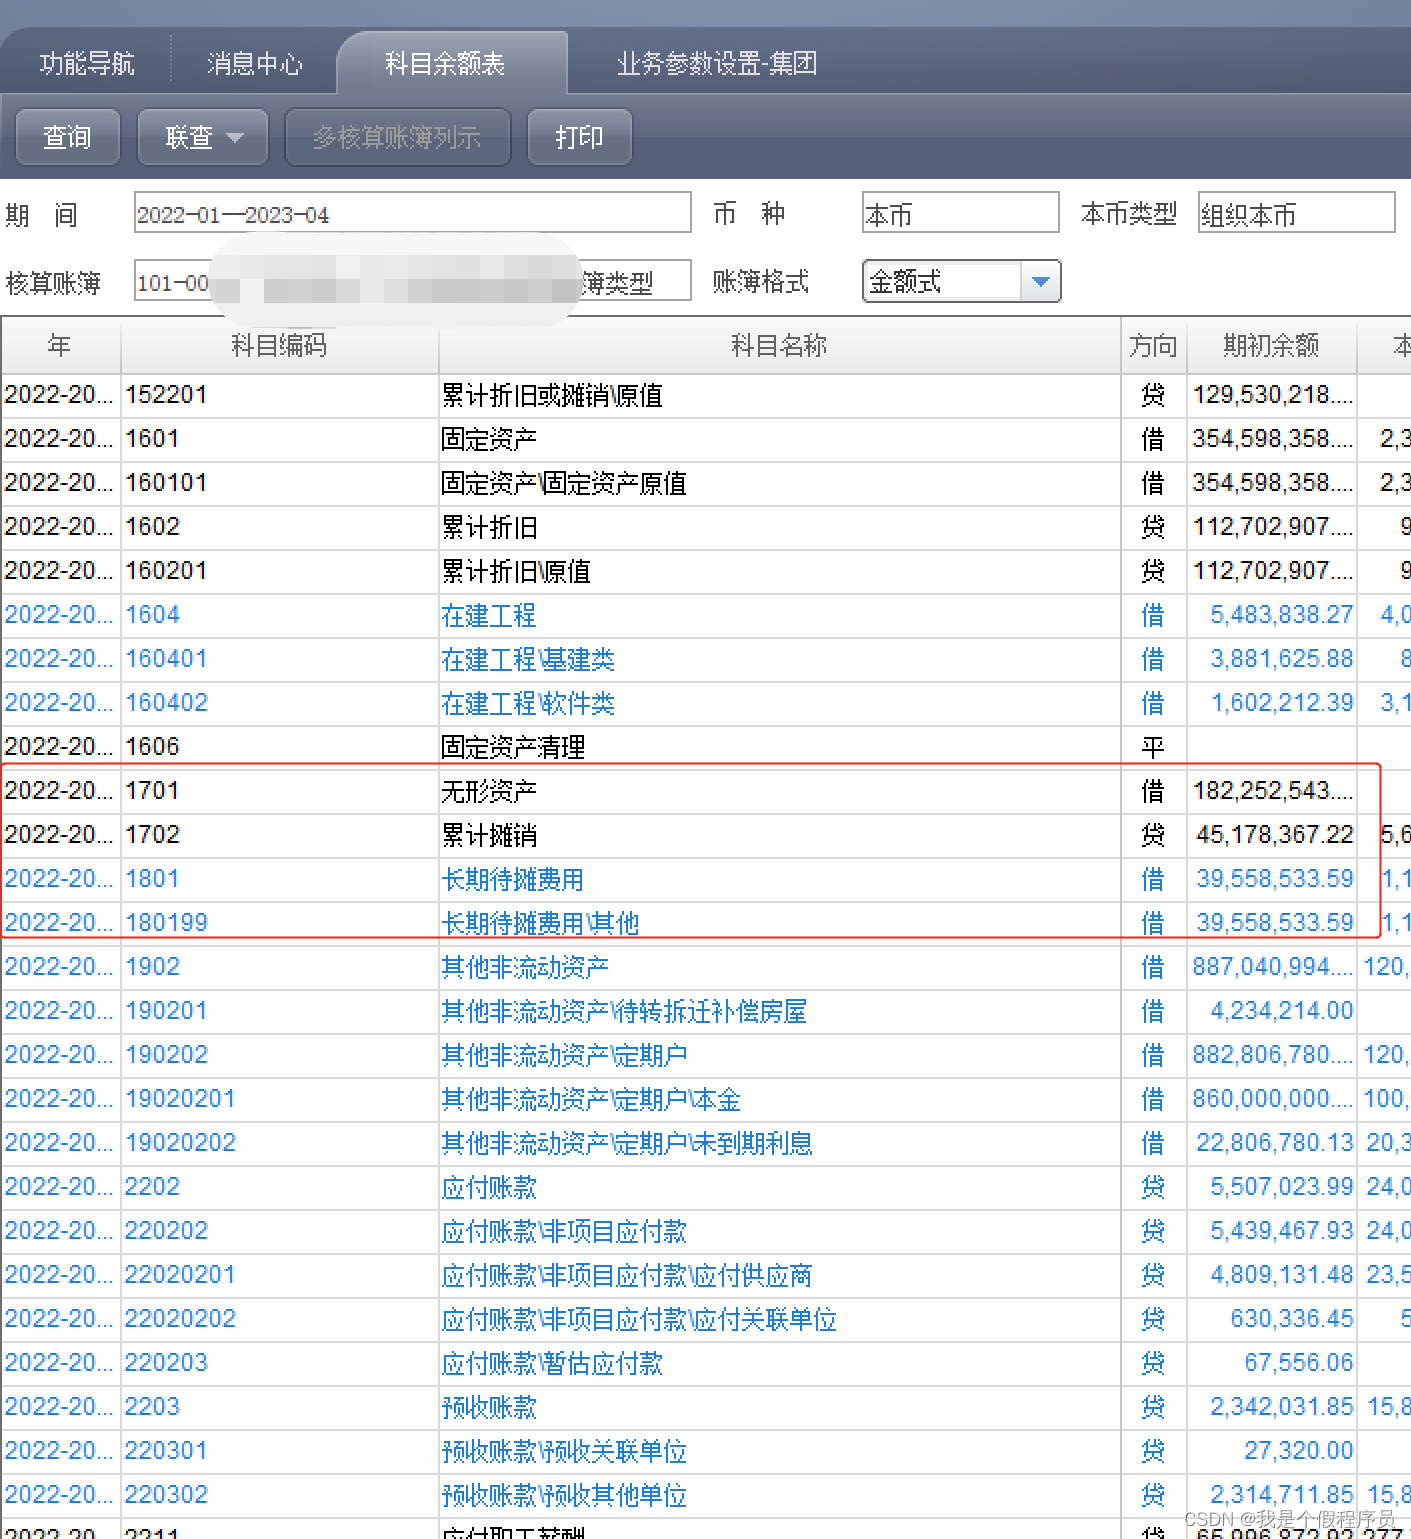Click the code 19020201 cell
Screen dimensions: 1411x1539
tap(279, 1099)
